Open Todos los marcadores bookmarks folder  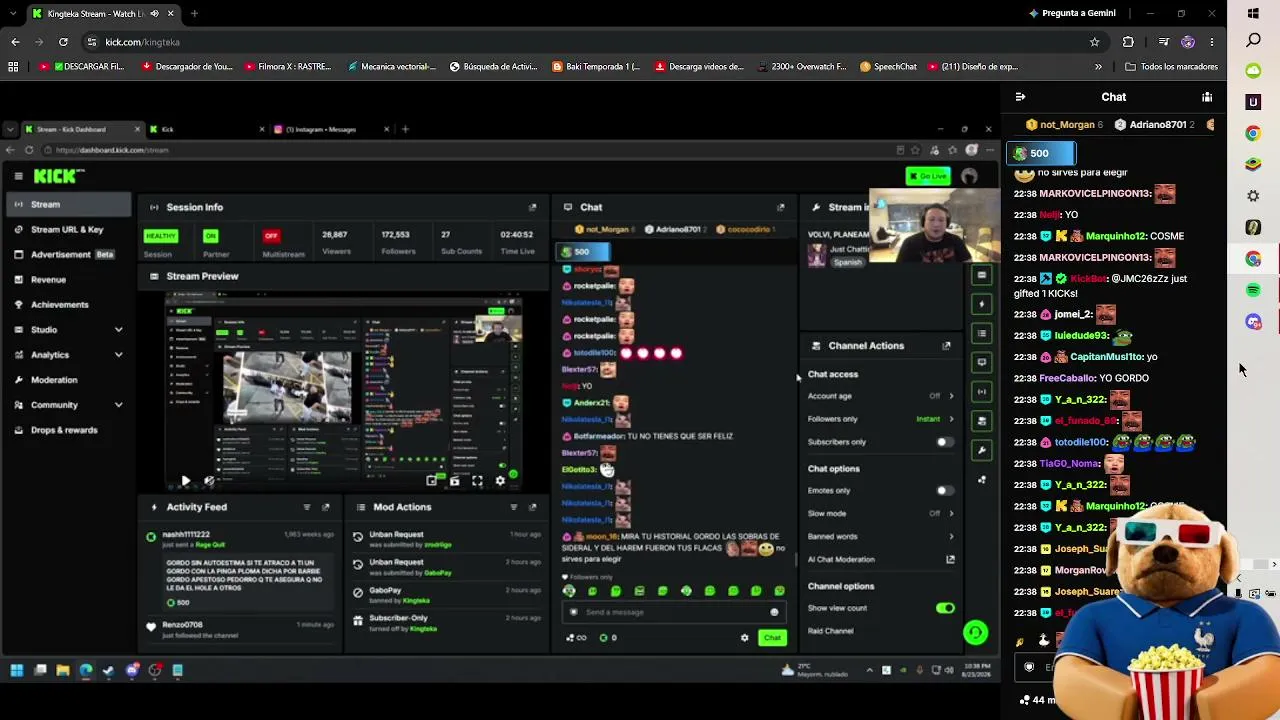(1171, 67)
